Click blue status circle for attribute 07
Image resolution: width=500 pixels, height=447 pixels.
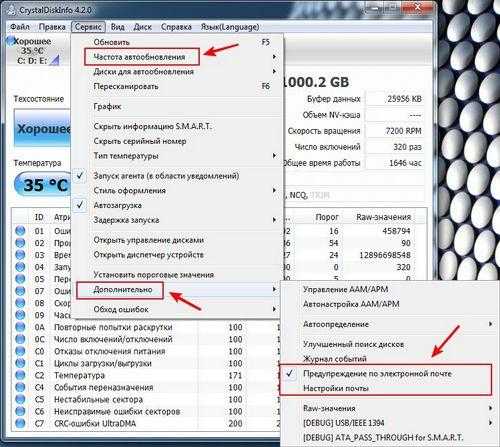(20, 291)
